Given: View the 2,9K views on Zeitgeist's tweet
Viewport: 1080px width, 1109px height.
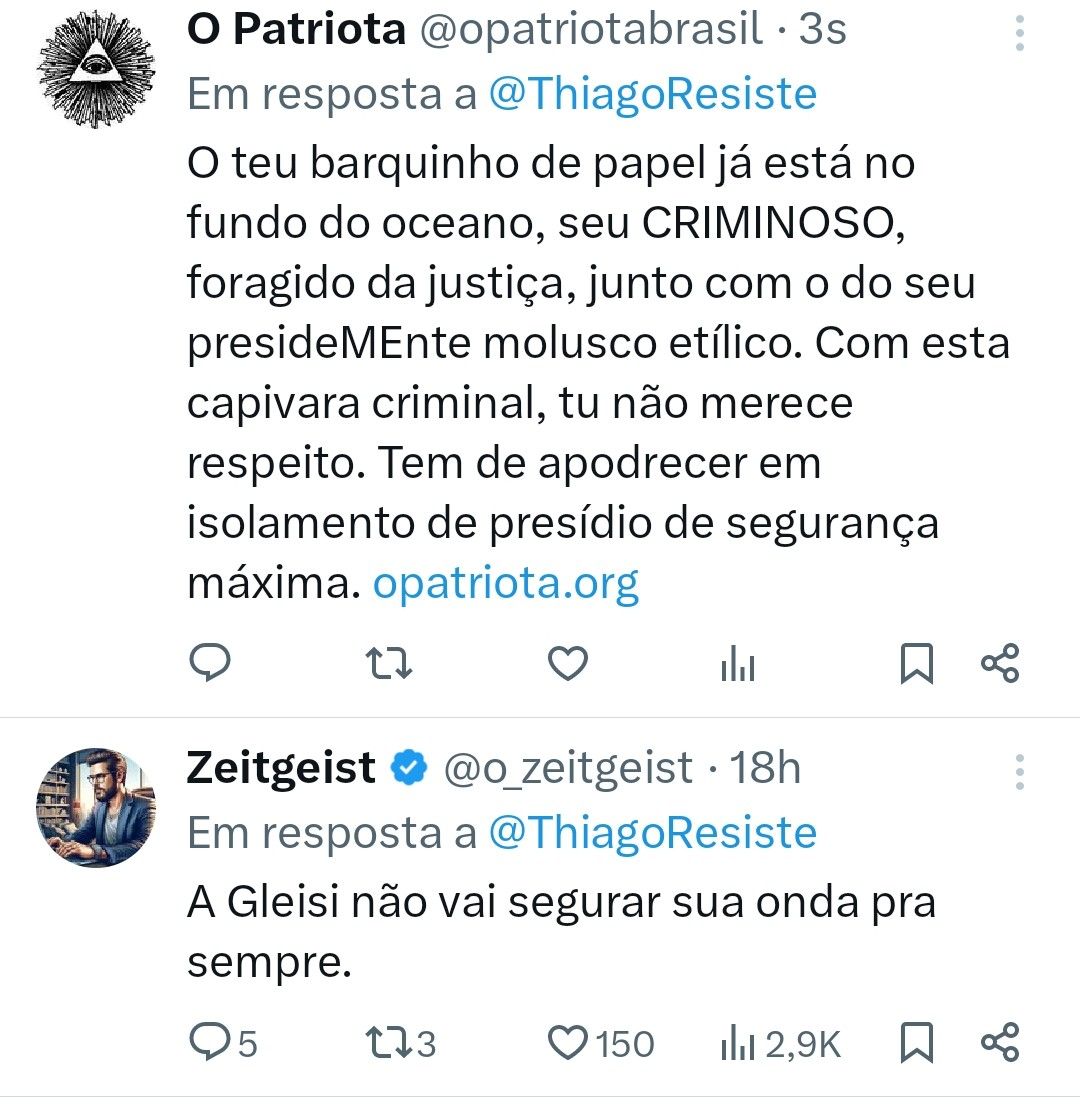Looking at the screenshot, I should [x=780, y=1044].
